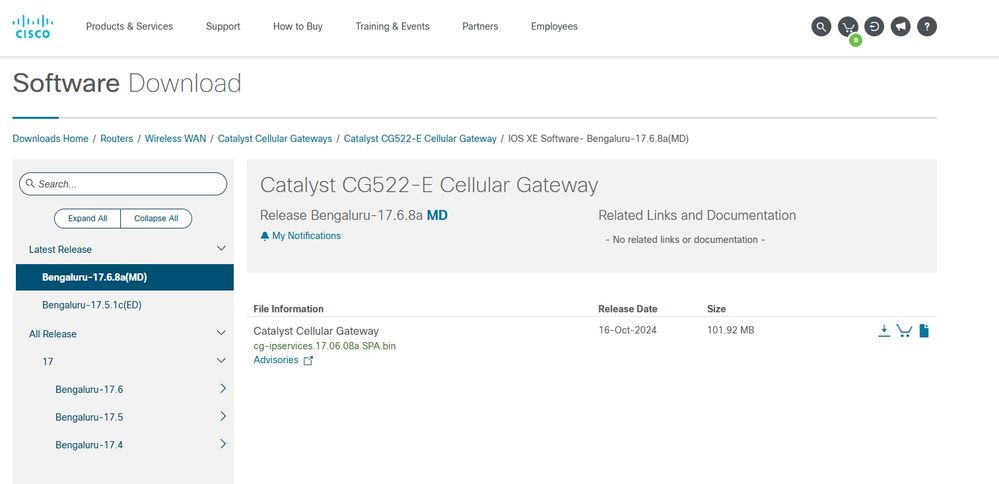Click Collapse All button
Screen dimensions: 999x484
pyautogui.click(x=156, y=218)
